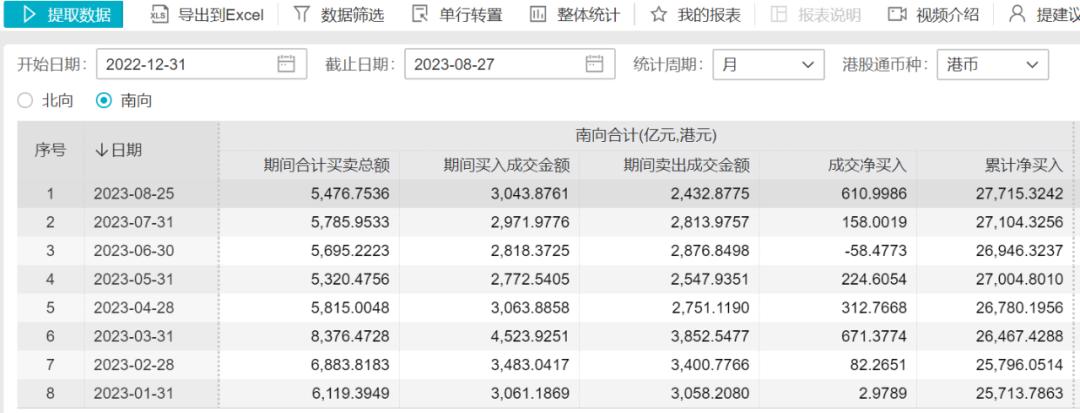The width and height of the screenshot is (1080, 413).
Task: Click the 截止日期 input field
Action: 493,65
